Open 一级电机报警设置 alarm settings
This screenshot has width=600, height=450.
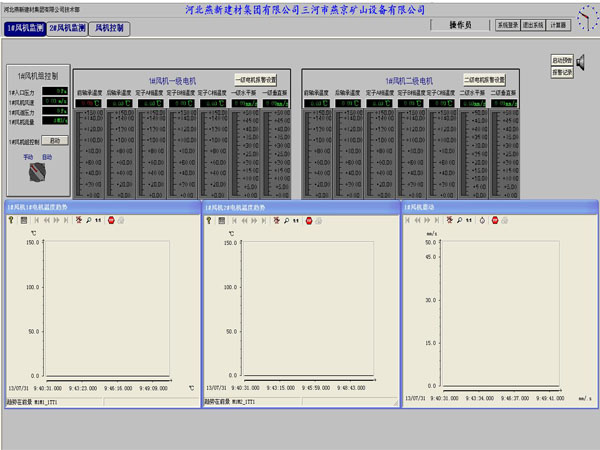point(255,80)
